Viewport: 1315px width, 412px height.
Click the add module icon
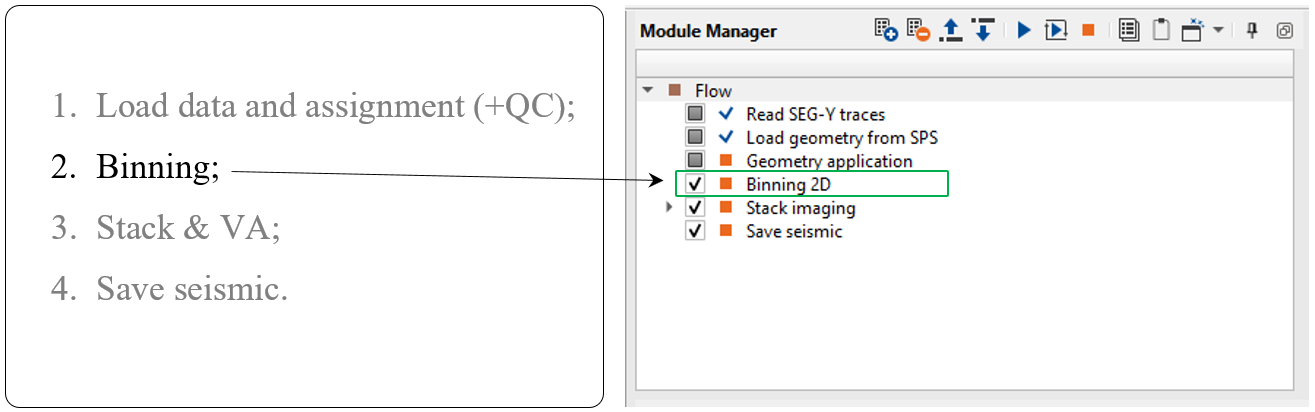pyautogui.click(x=886, y=30)
